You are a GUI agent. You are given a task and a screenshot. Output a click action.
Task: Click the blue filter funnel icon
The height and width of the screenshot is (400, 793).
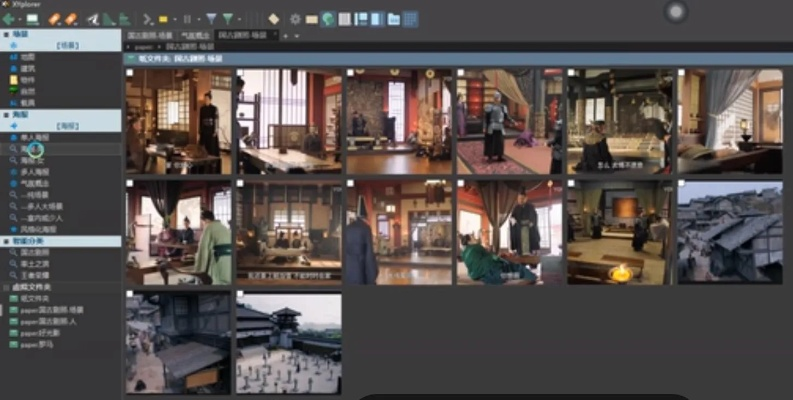(211, 19)
